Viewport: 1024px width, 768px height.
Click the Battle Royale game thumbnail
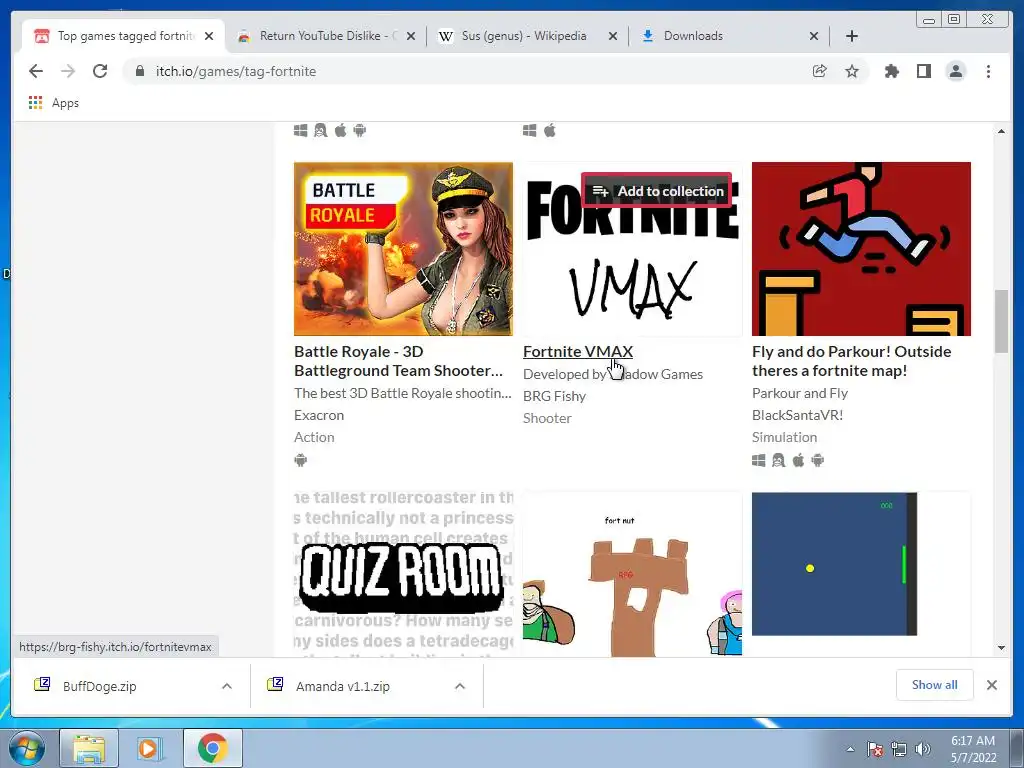404,249
